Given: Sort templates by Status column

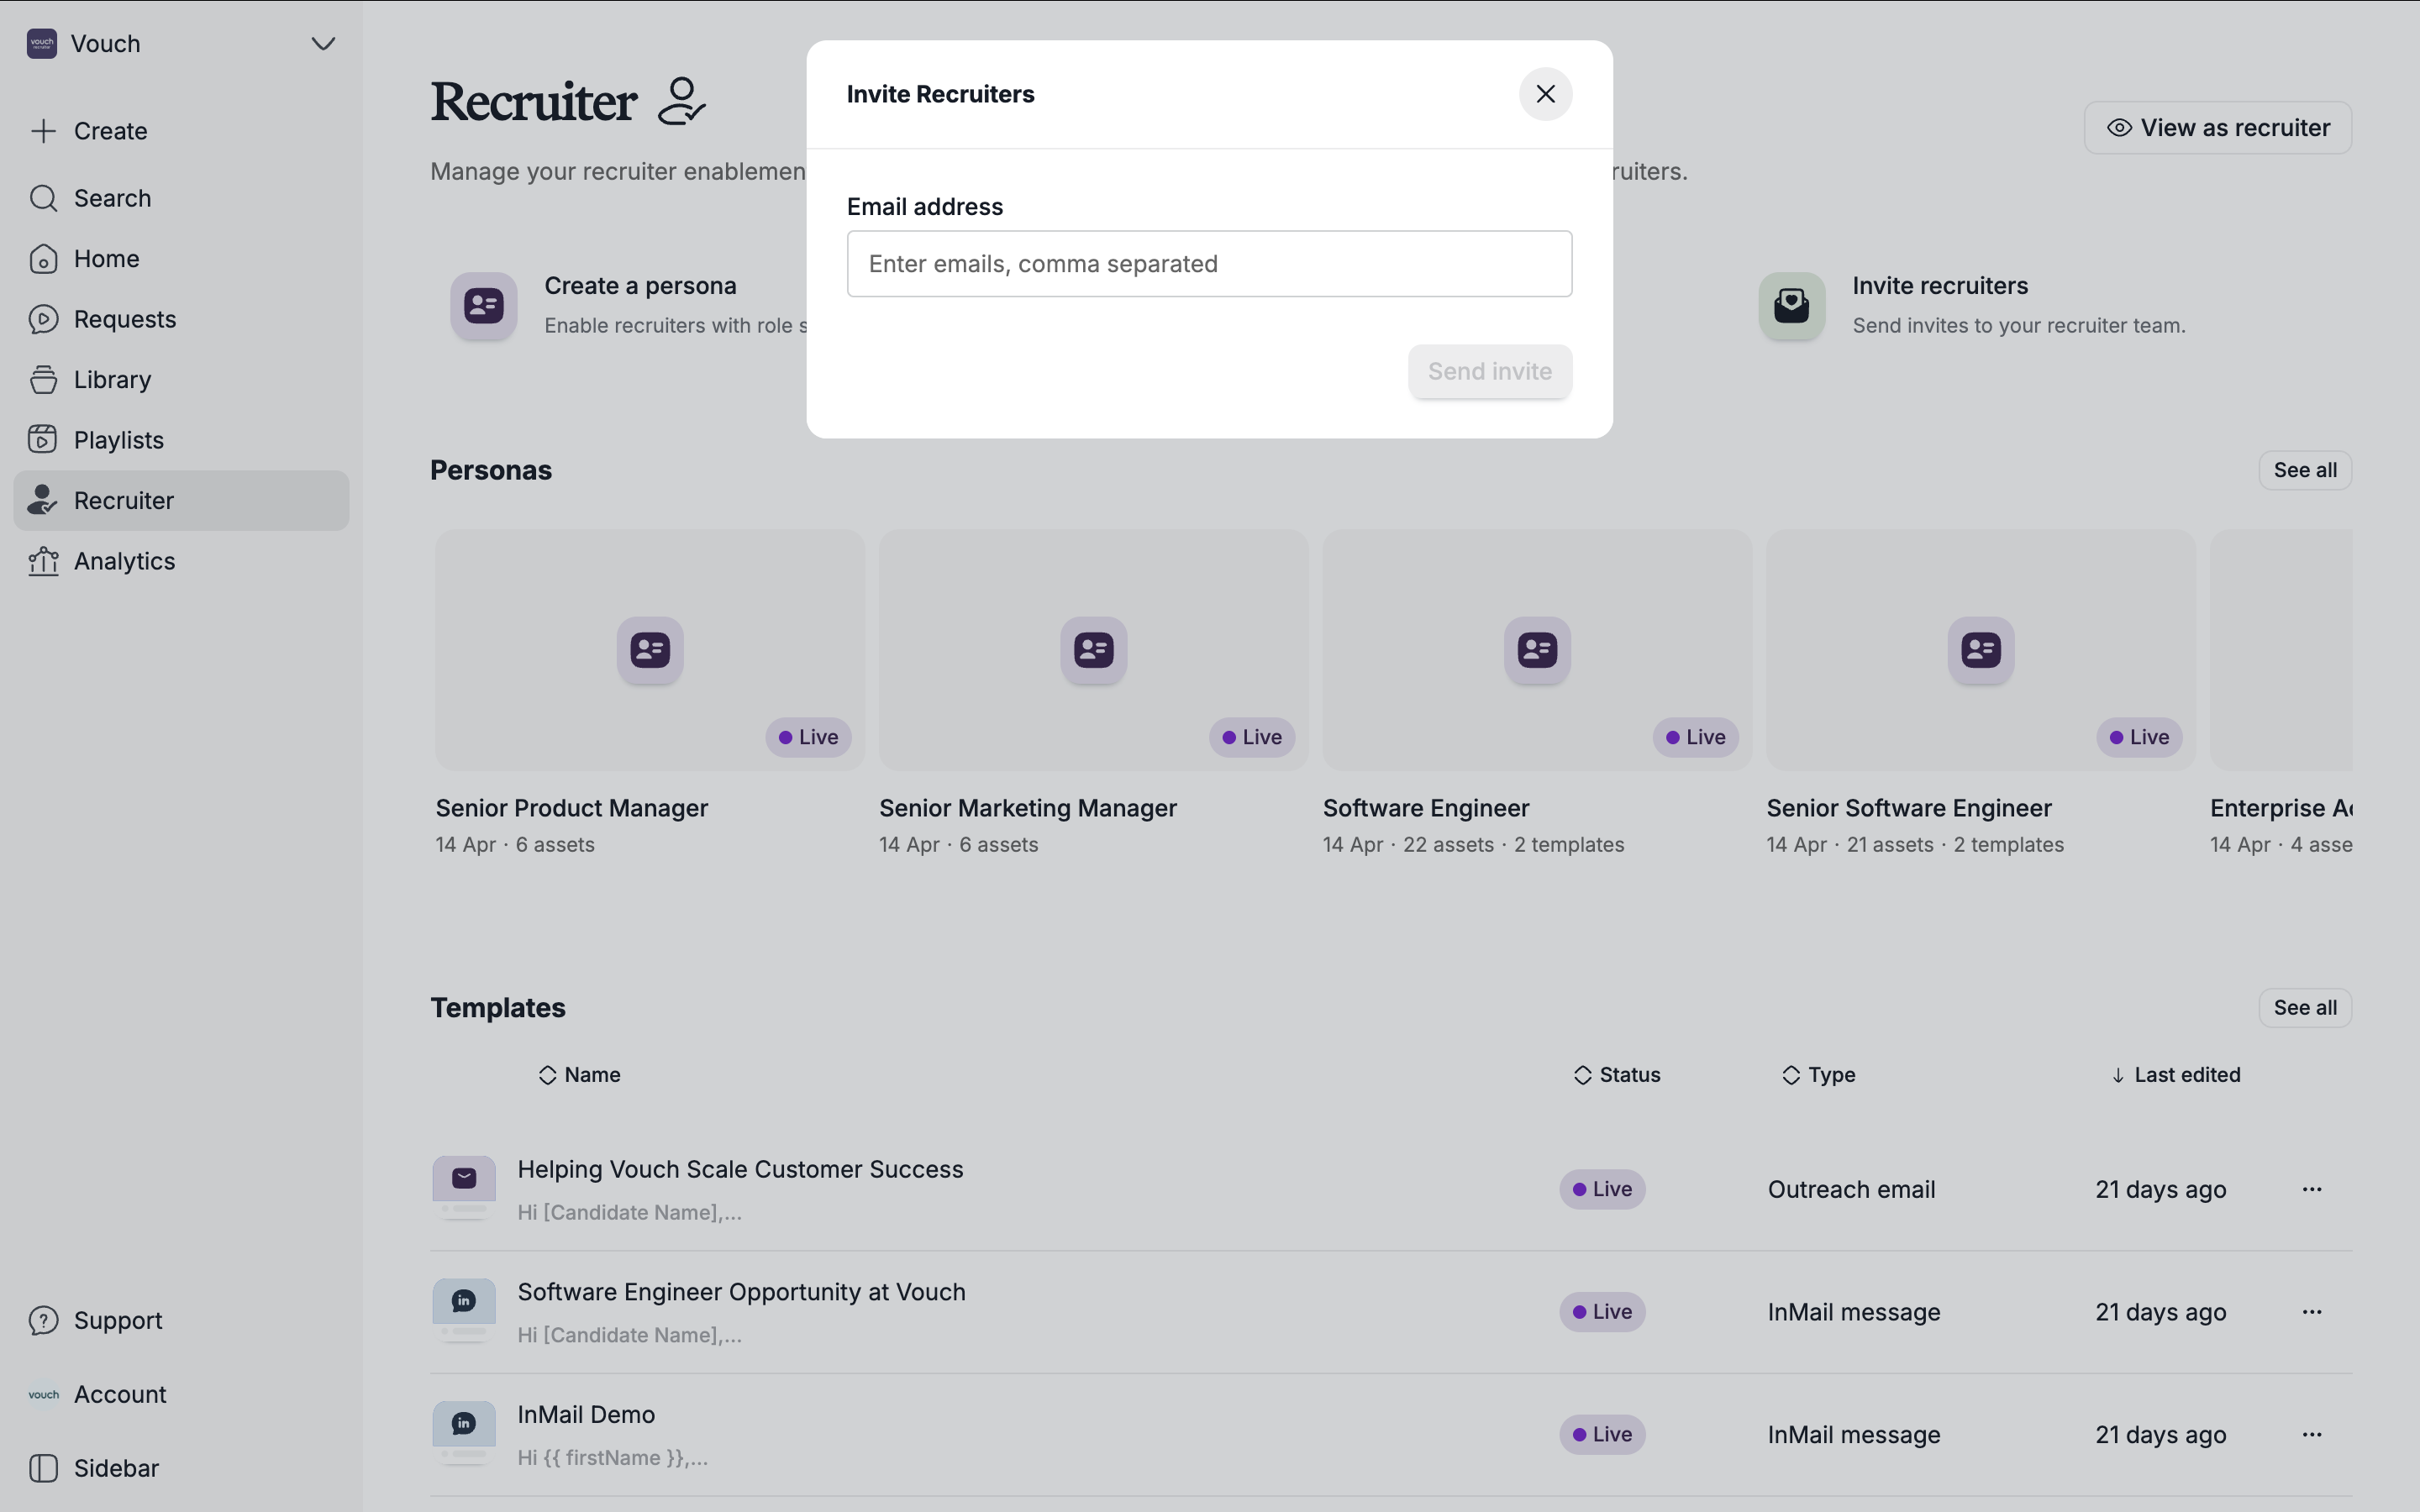Looking at the screenshot, I should tap(1616, 1075).
